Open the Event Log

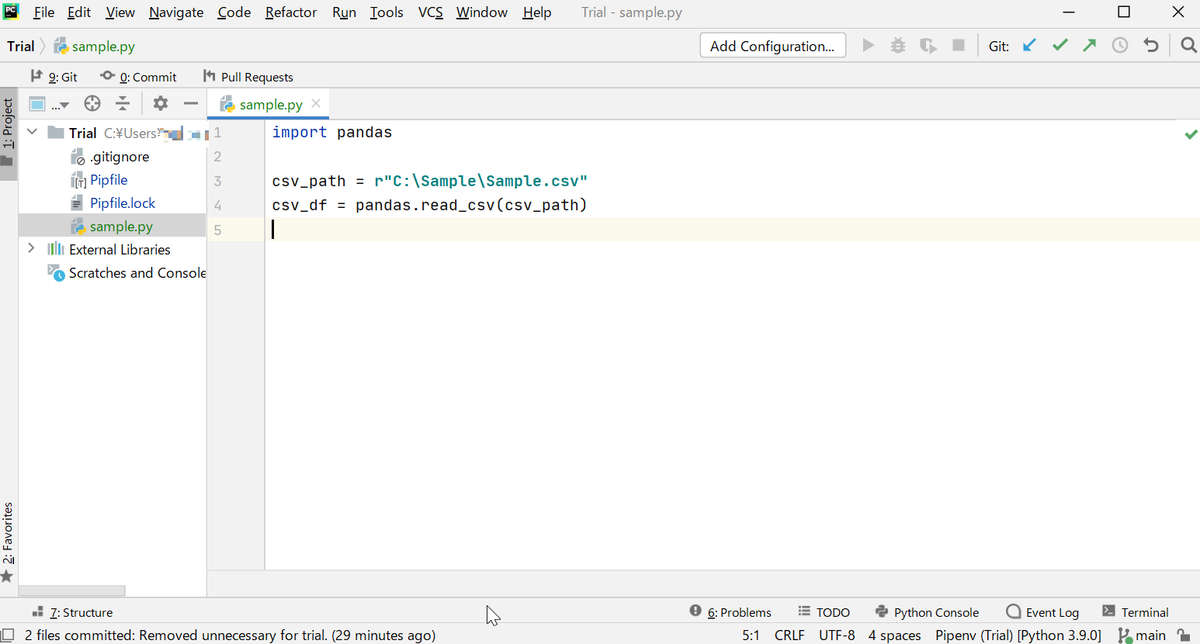click(x=1042, y=612)
